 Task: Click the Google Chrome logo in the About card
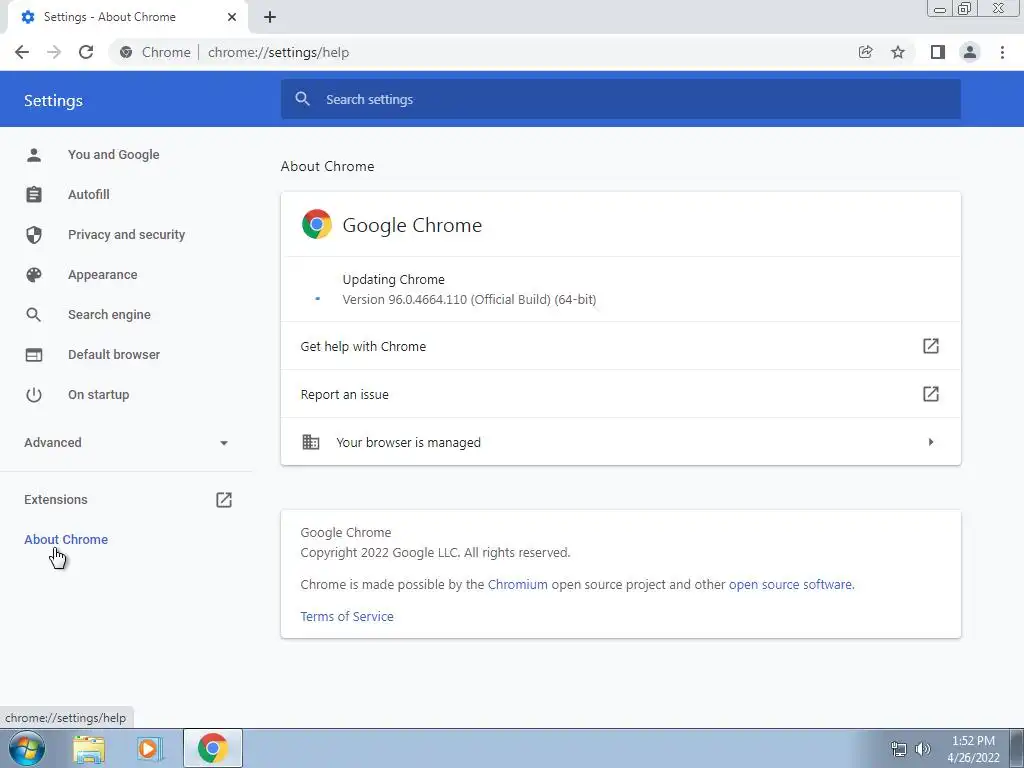pyautogui.click(x=317, y=225)
